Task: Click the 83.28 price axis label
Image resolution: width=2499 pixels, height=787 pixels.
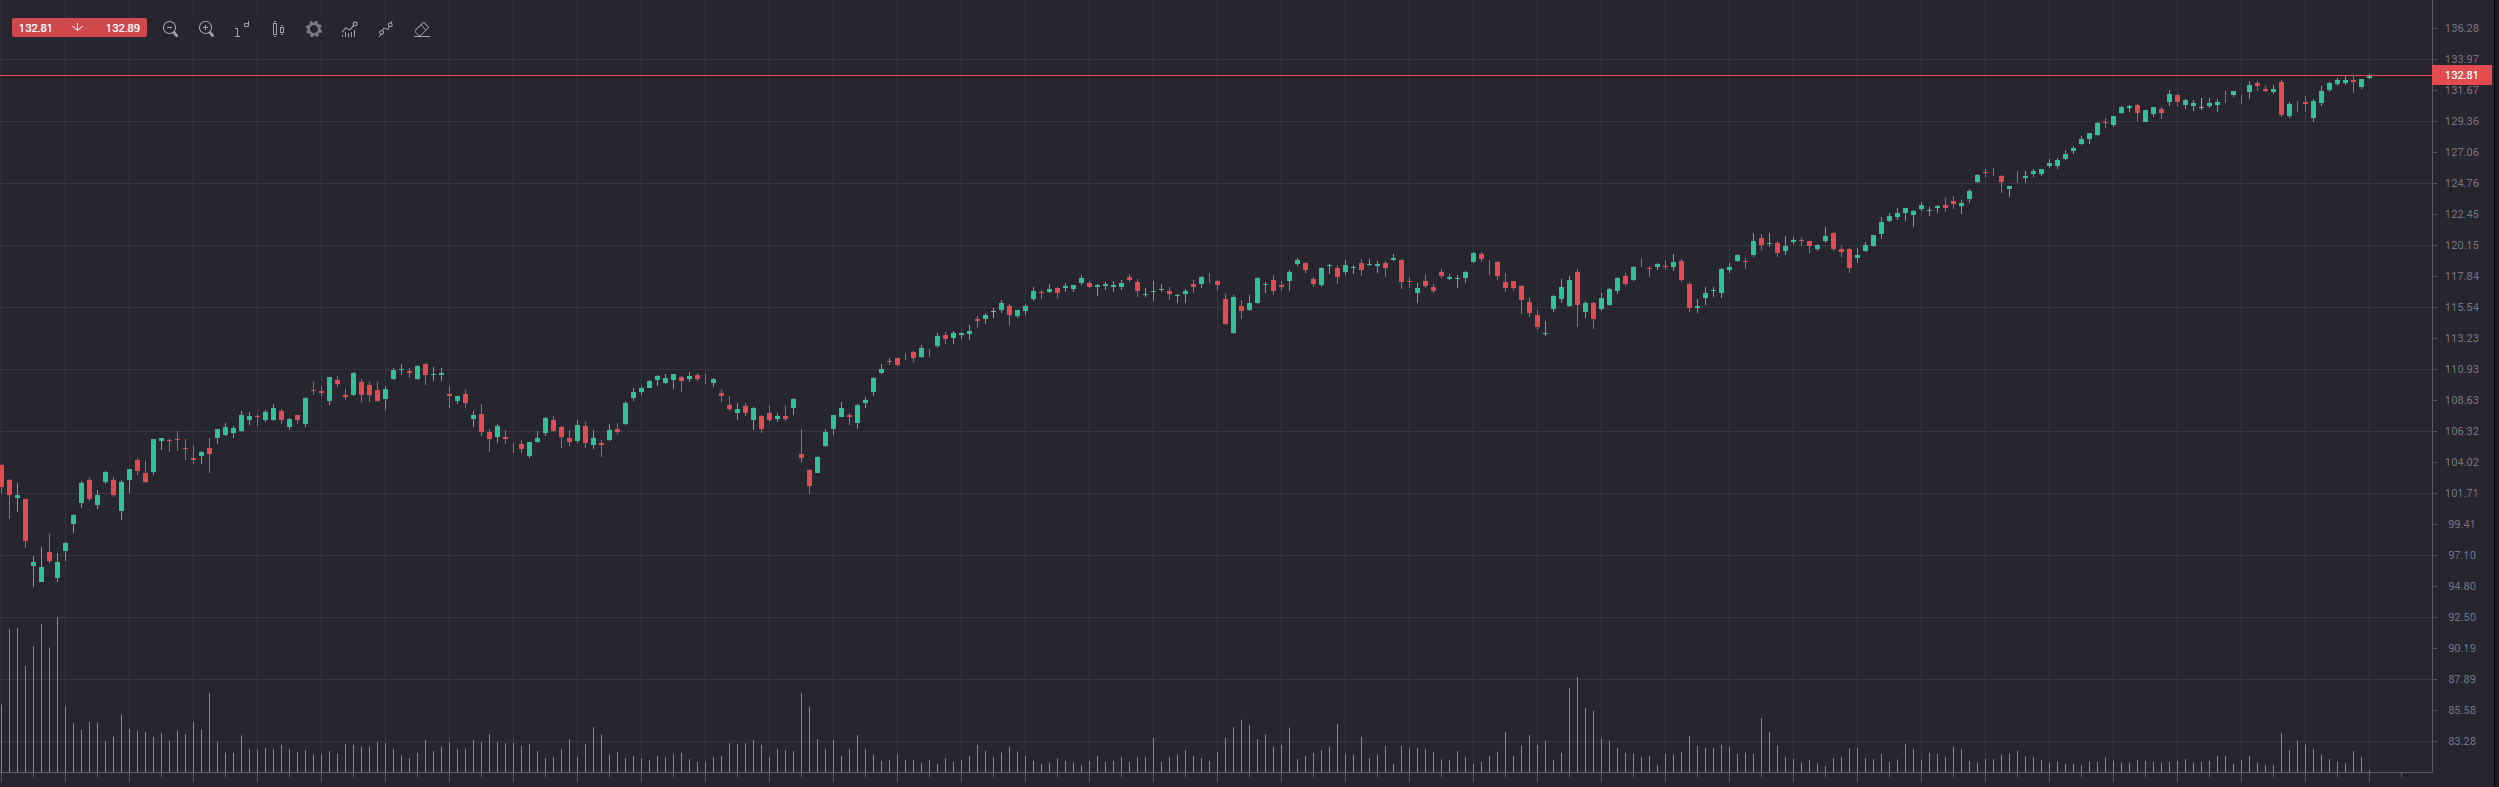Action: (x=2461, y=741)
